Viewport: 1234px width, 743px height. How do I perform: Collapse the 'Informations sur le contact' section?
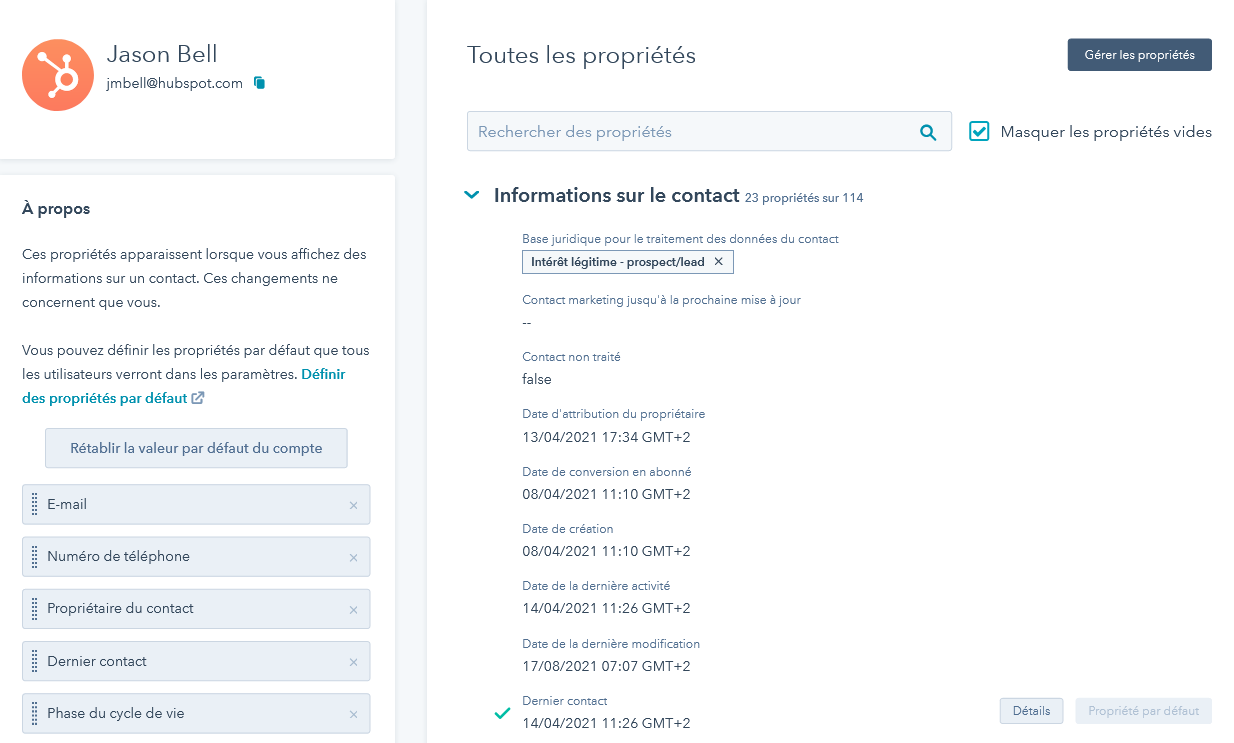point(471,195)
